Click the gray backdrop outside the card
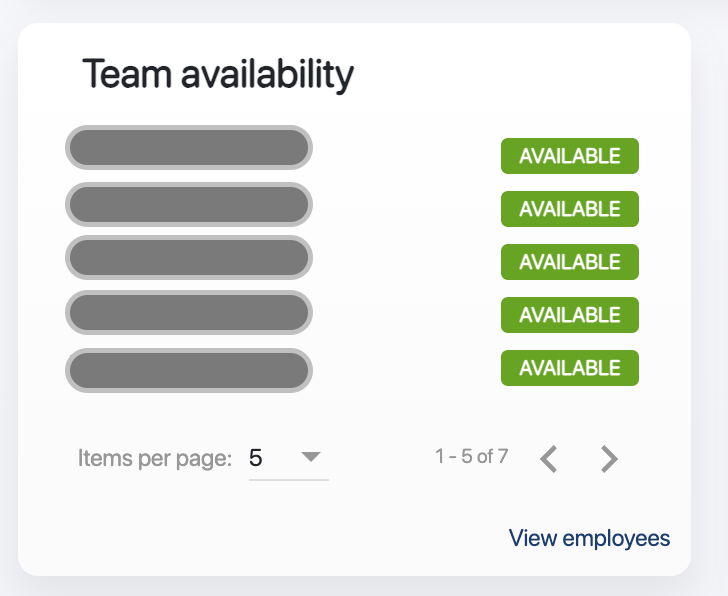Image resolution: width=728 pixels, height=596 pixels. [709, 300]
